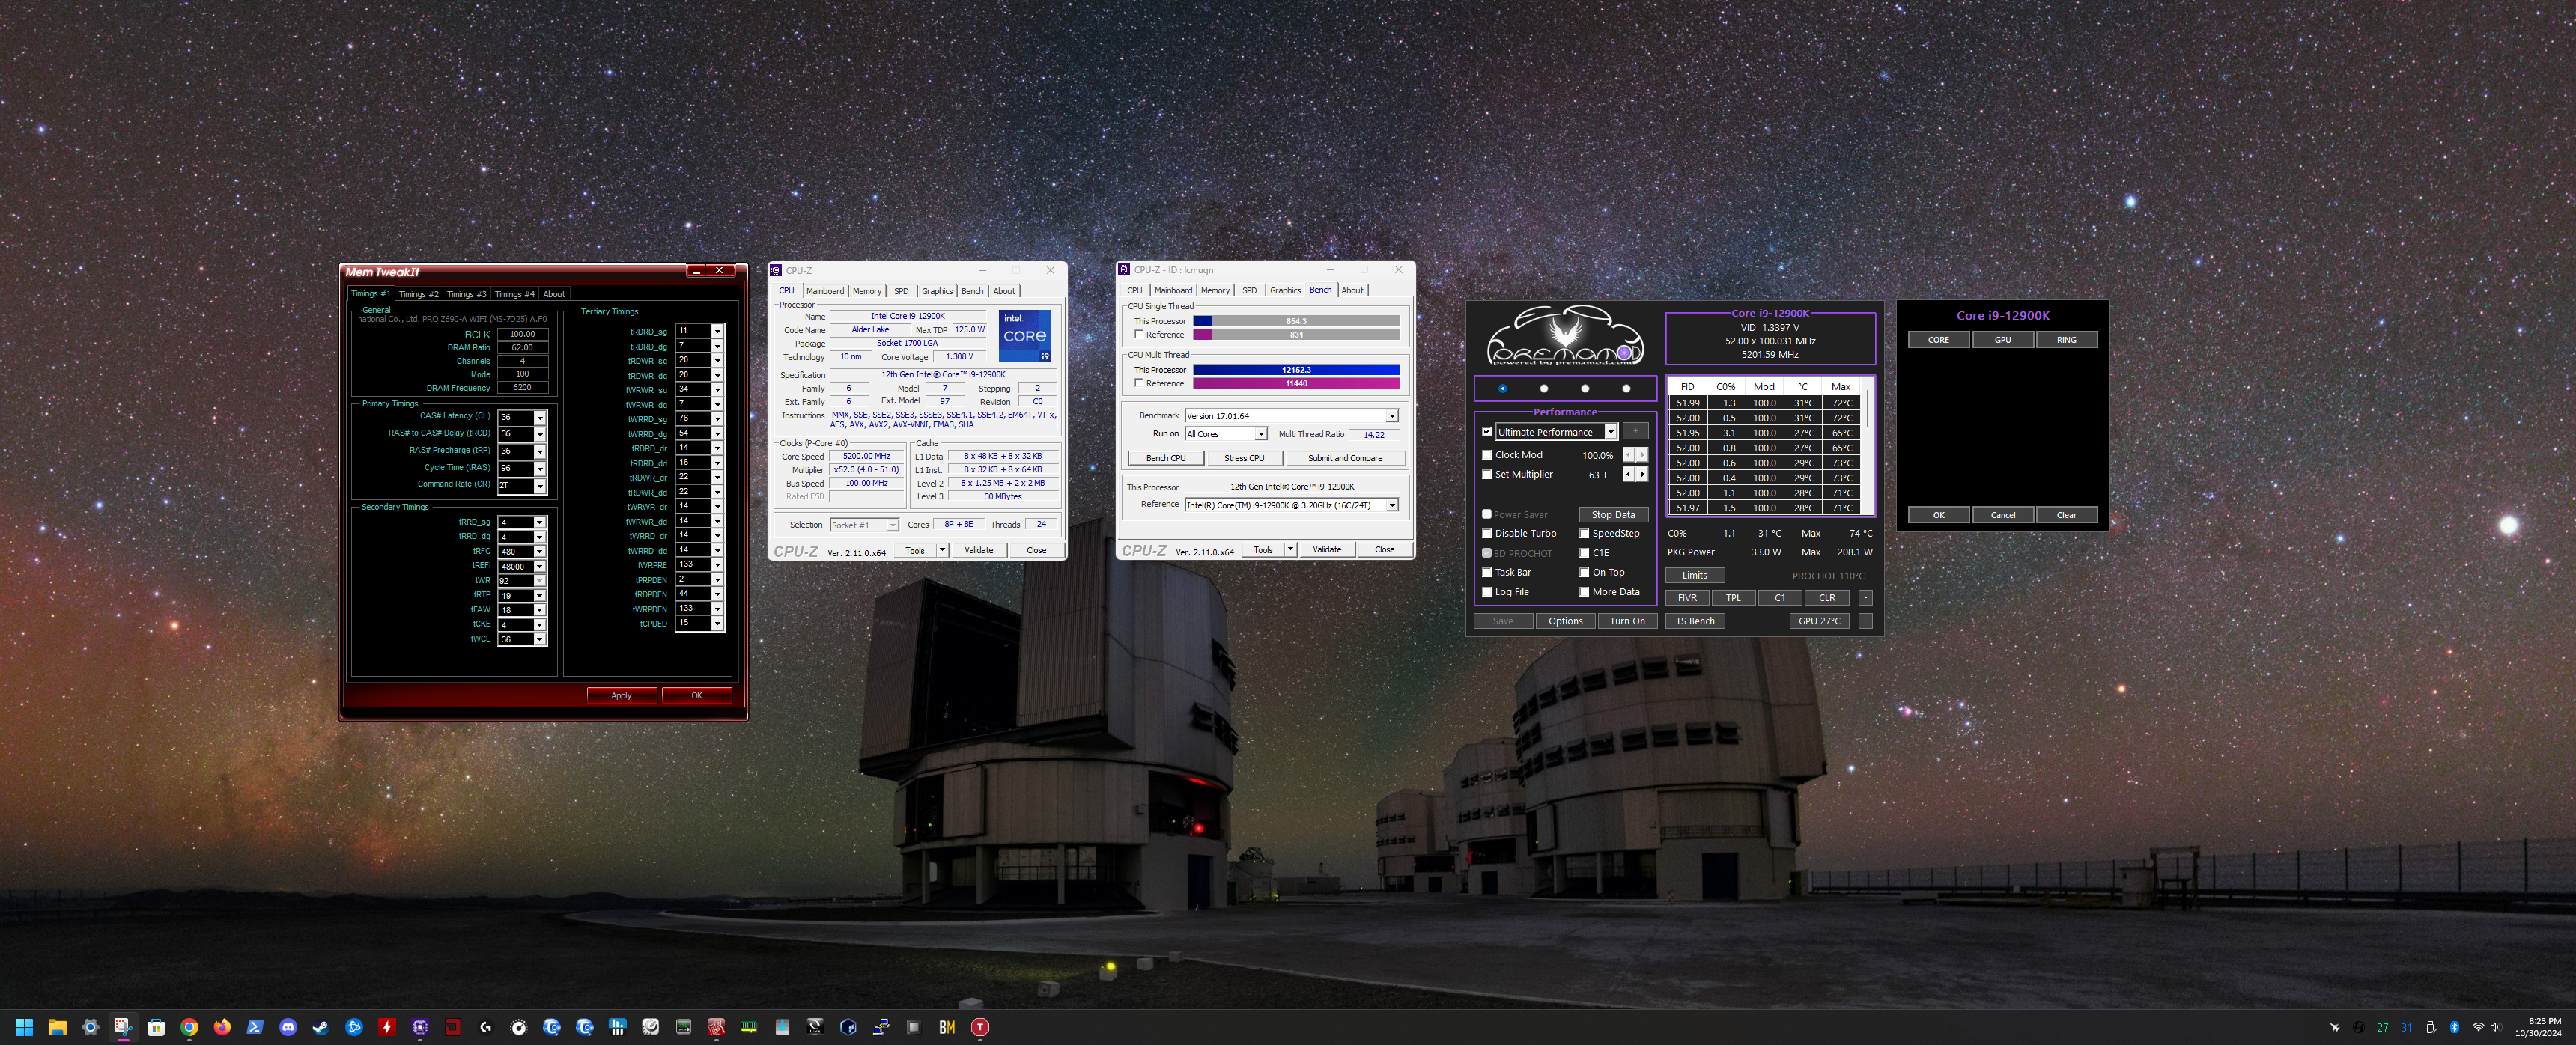Start the Bench CPU test
2576x1045 pixels.
[1166, 458]
